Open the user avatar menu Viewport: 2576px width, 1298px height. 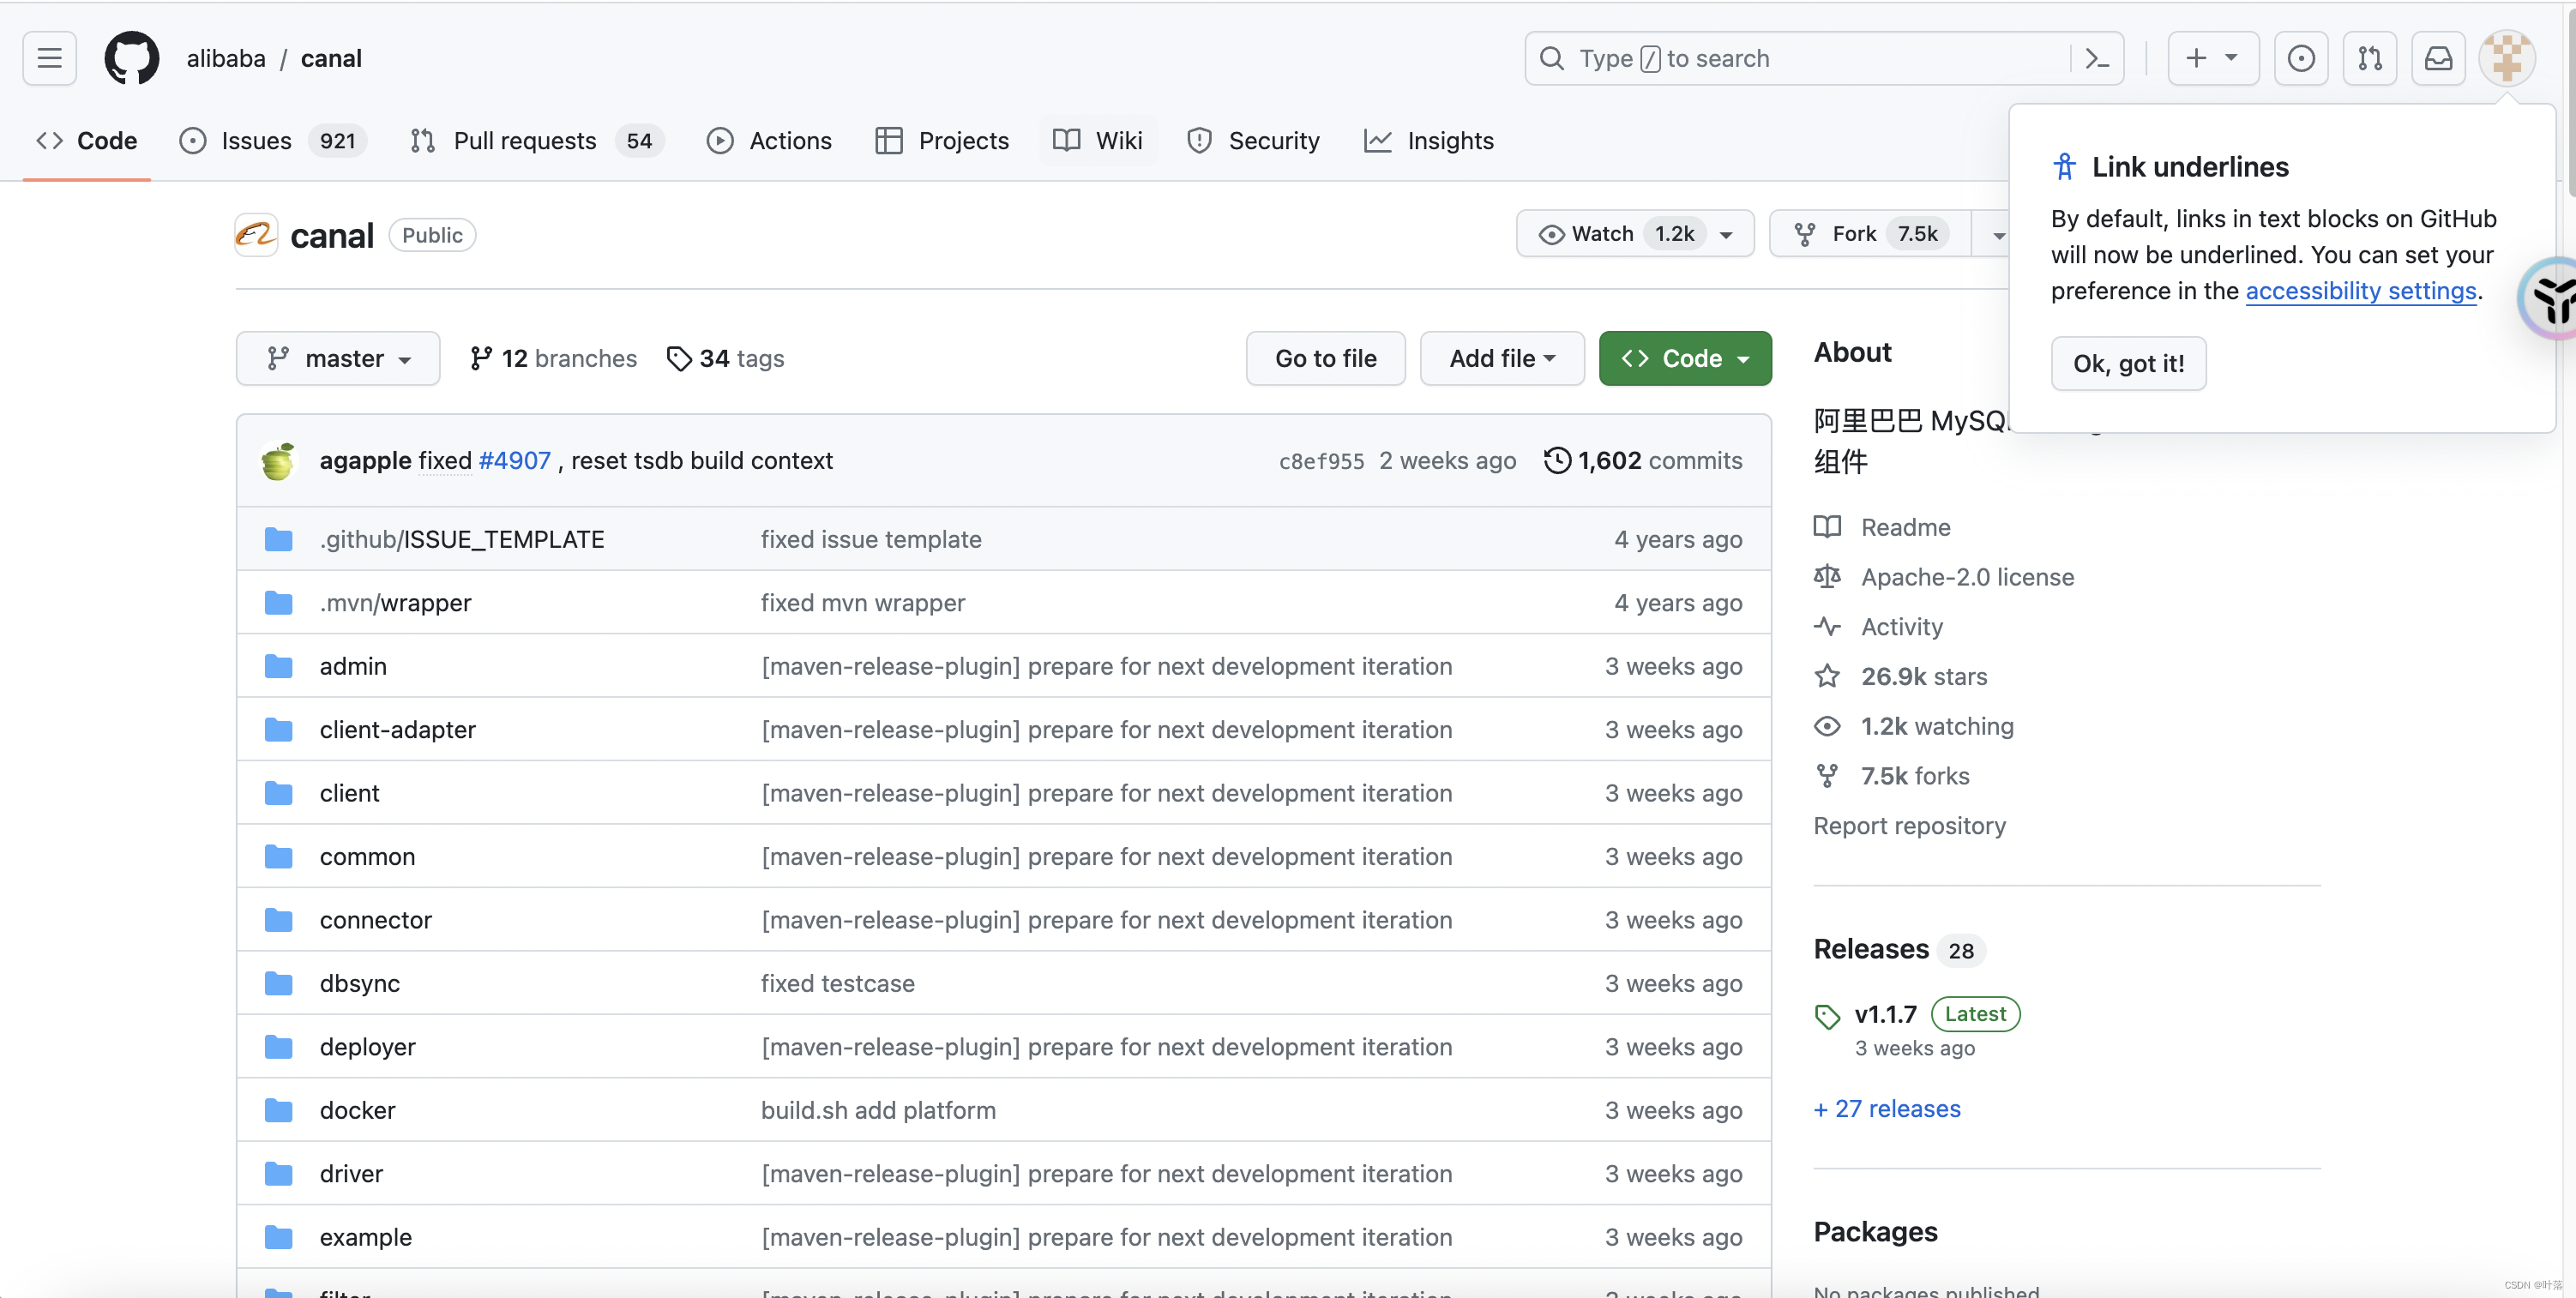coord(2507,58)
